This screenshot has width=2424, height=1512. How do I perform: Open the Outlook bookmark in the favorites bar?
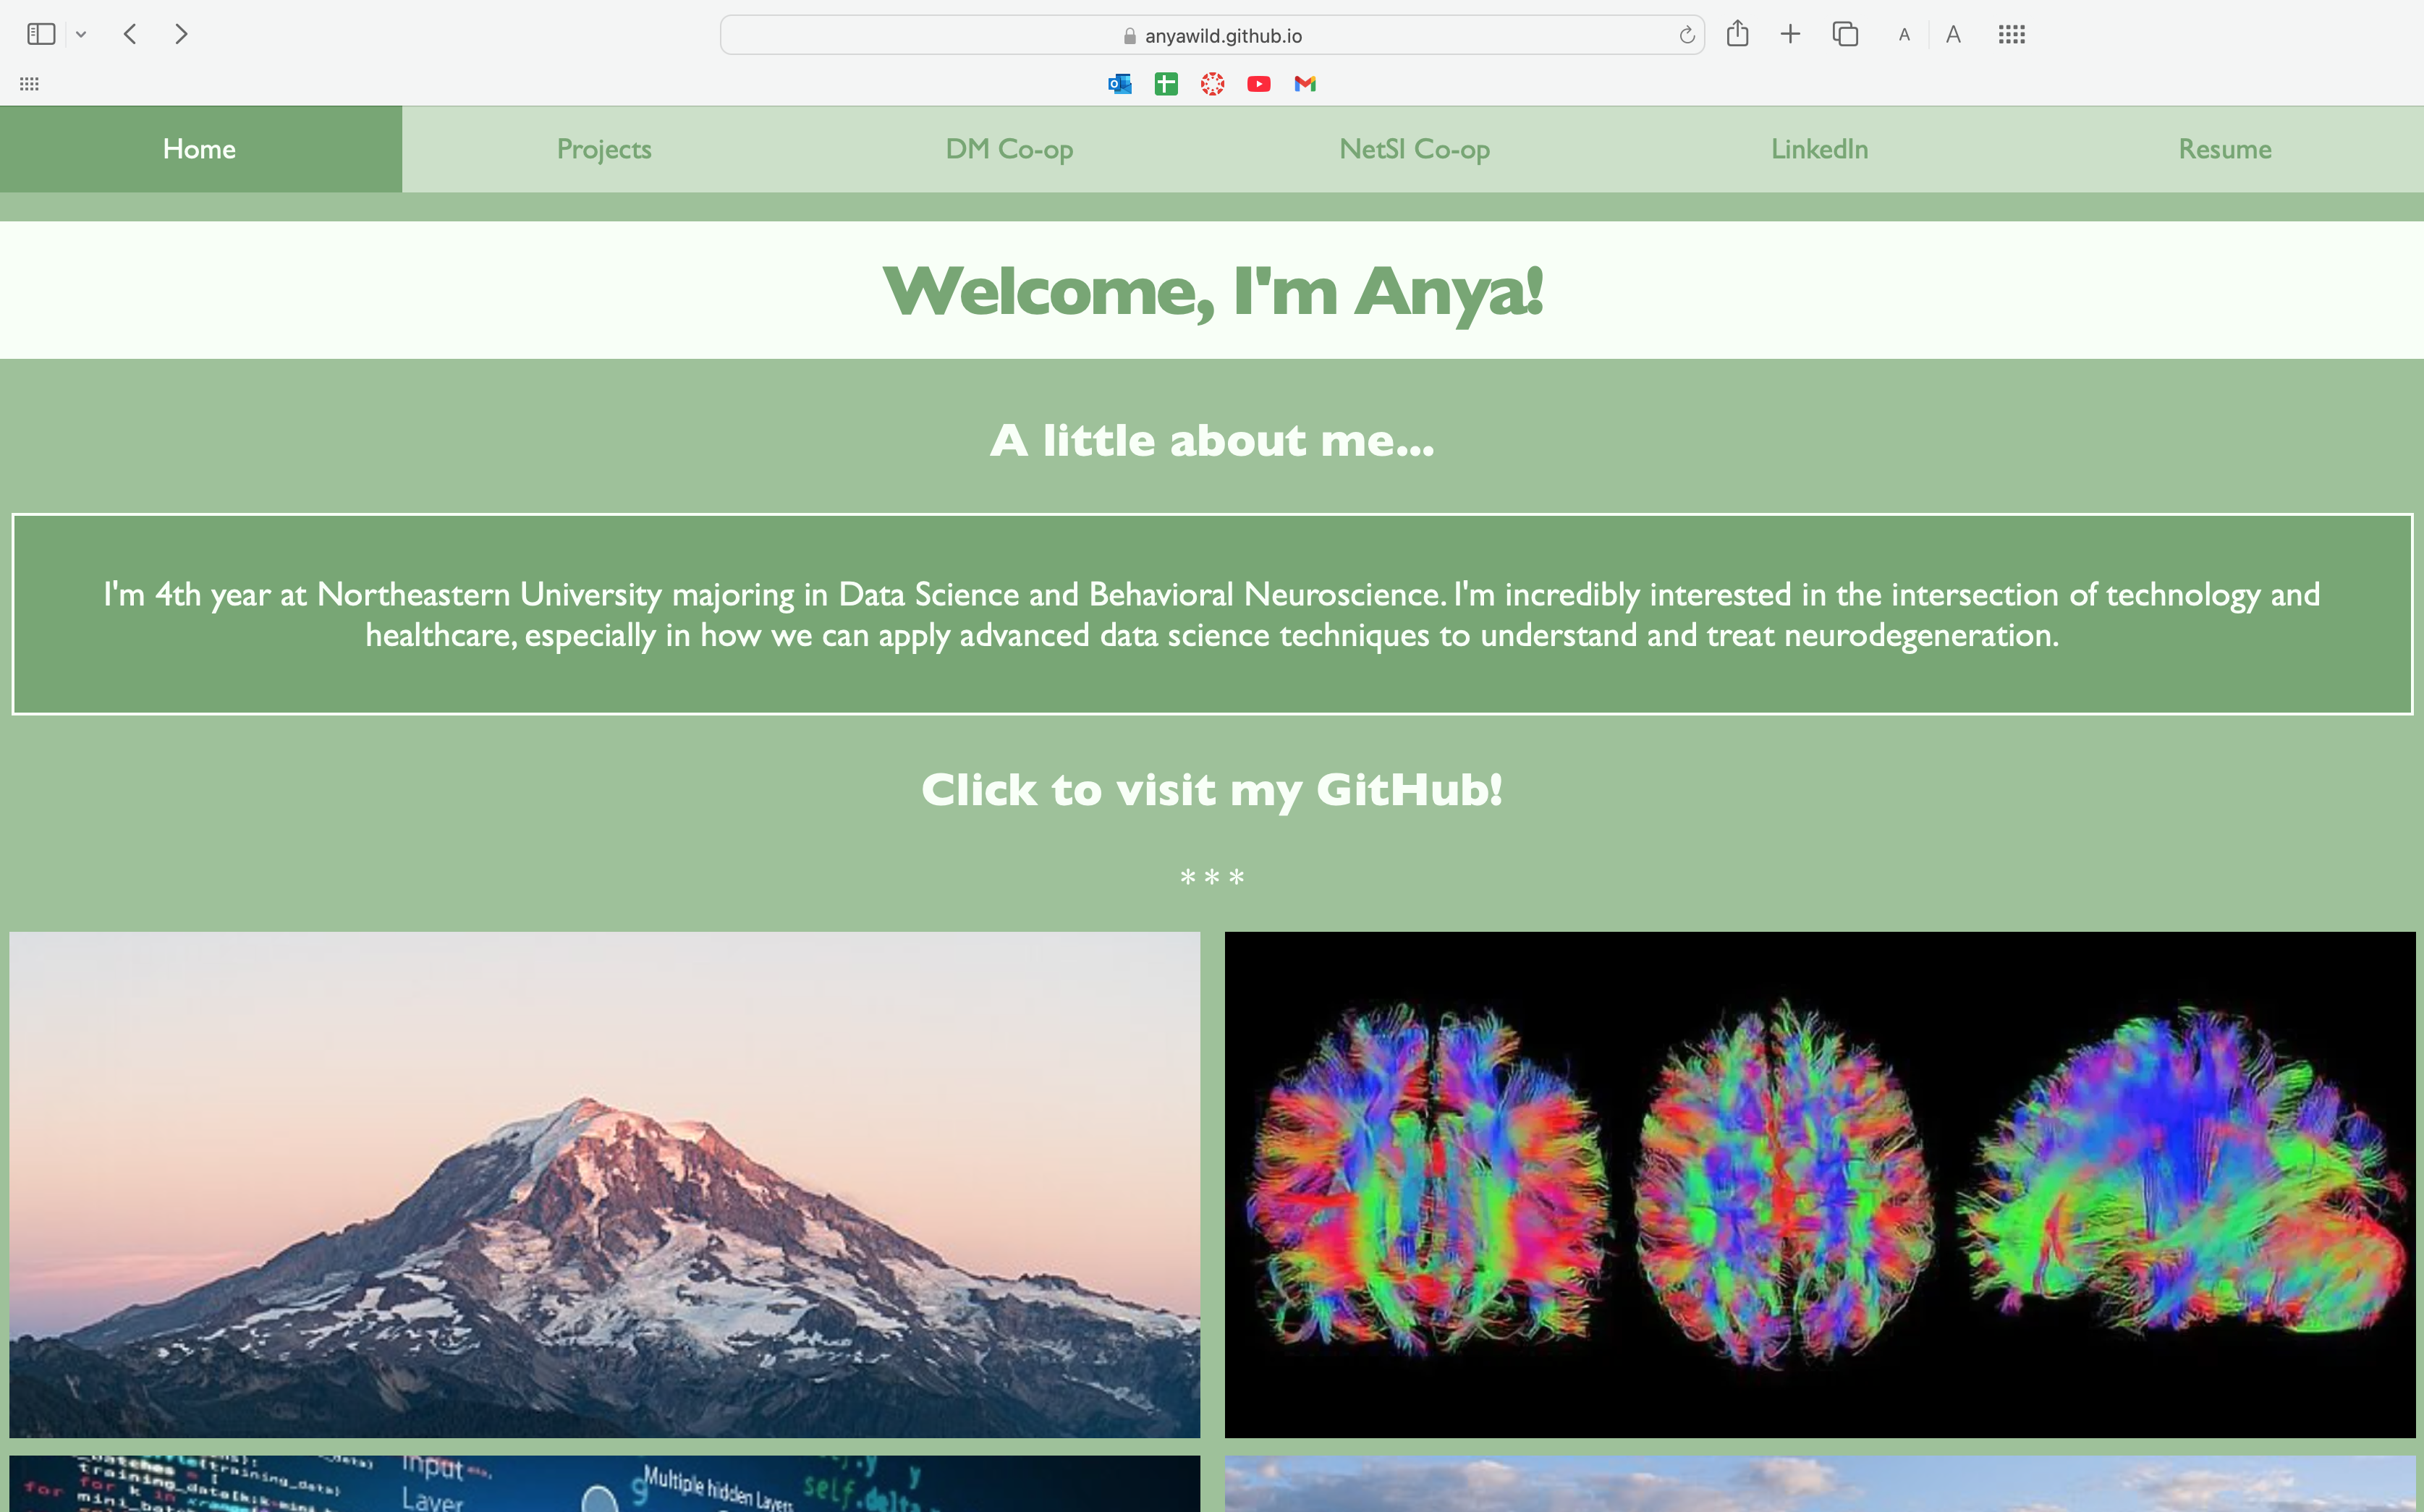point(1119,84)
